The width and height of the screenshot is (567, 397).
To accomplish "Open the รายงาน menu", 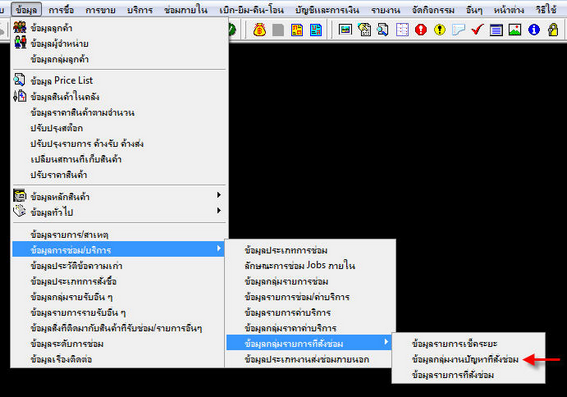I will point(385,10).
